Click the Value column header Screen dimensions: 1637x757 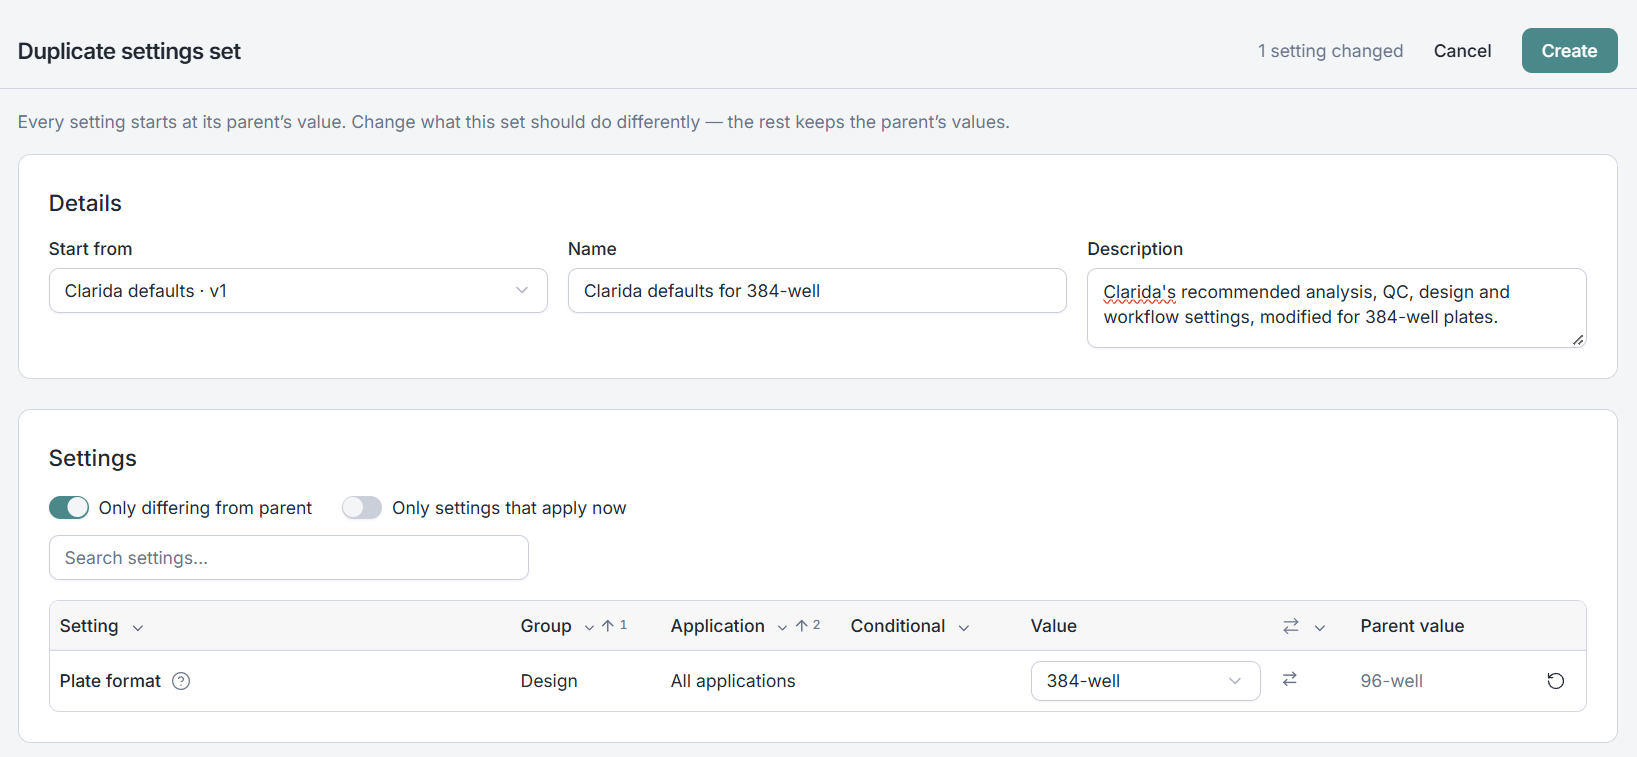click(1054, 626)
